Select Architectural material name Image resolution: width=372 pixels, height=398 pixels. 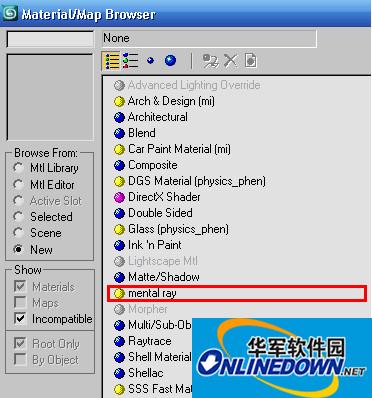click(158, 117)
